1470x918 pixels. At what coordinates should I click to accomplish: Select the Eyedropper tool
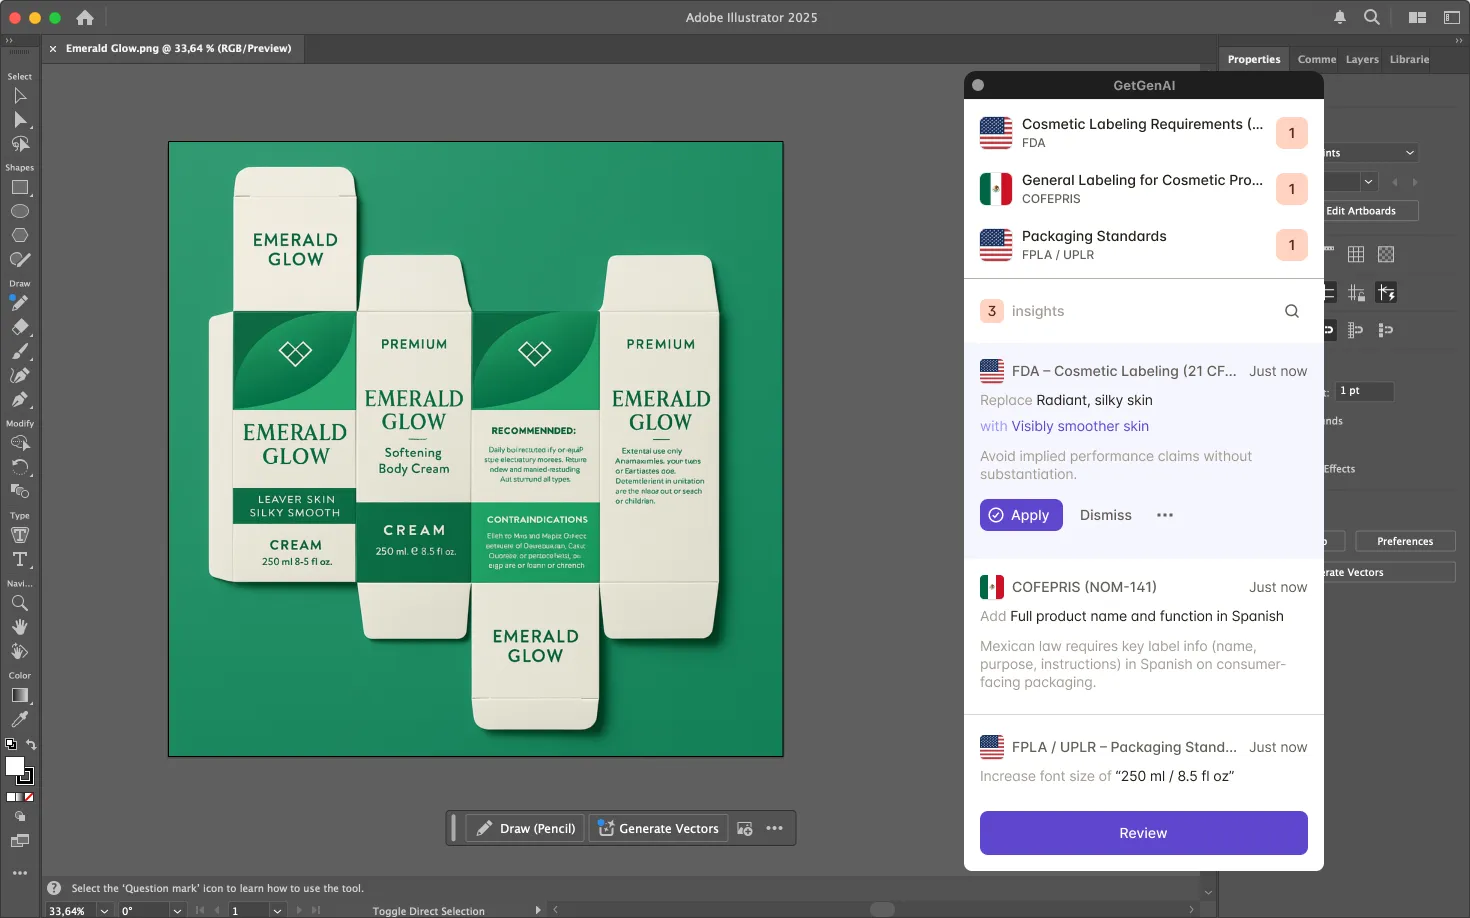pyautogui.click(x=20, y=720)
